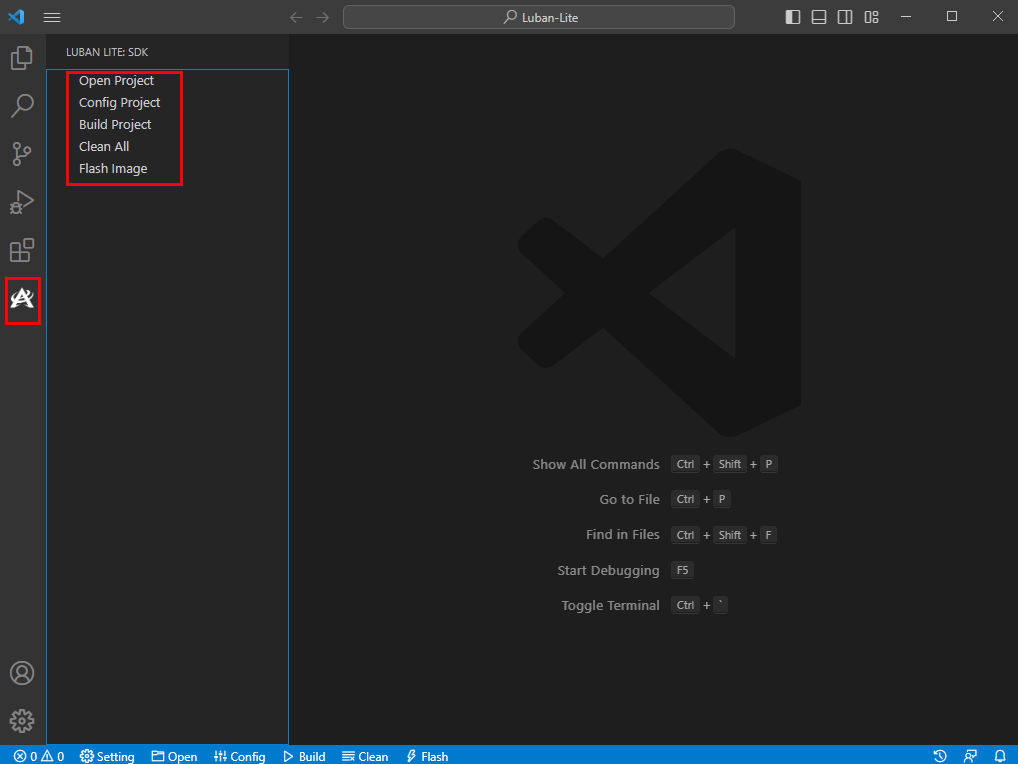This screenshot has width=1018, height=764.
Task: Open the Accounts icon
Action: (22, 673)
